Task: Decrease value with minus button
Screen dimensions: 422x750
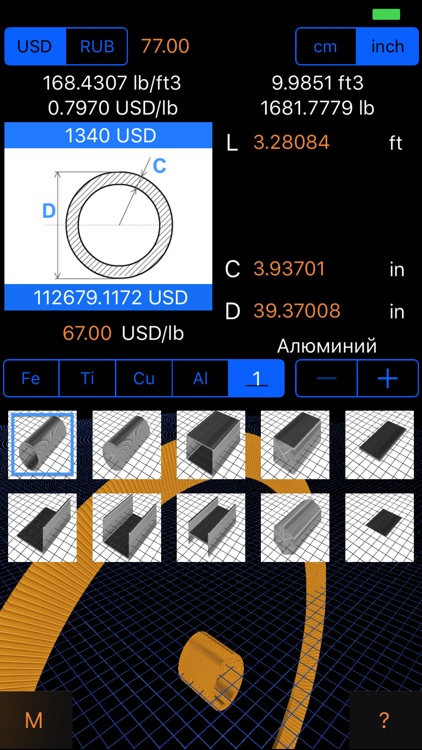Action: [x=326, y=378]
